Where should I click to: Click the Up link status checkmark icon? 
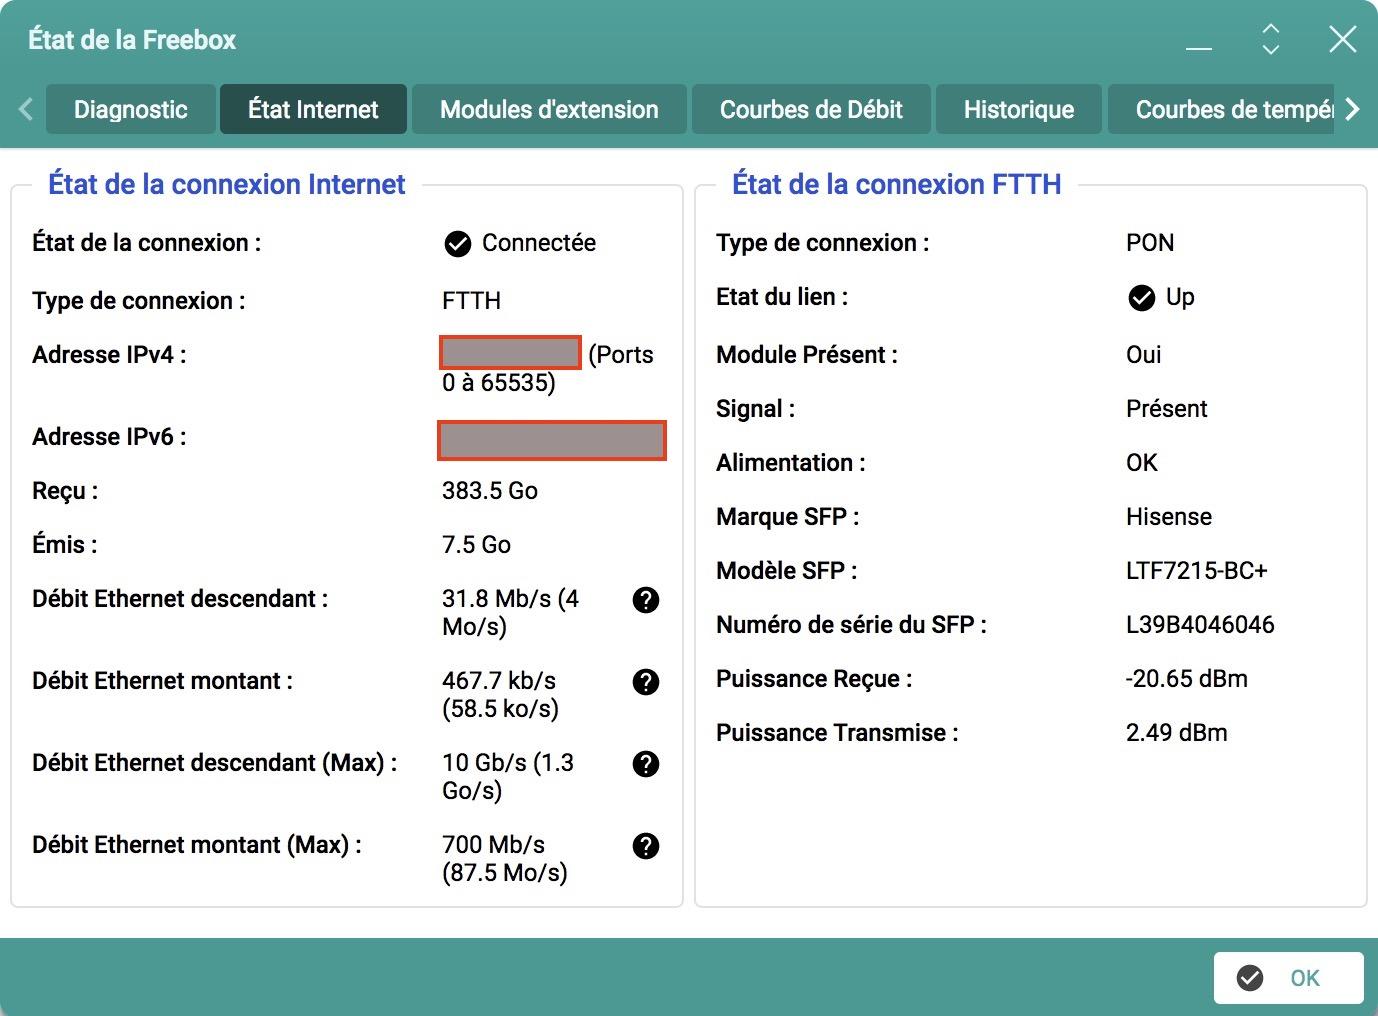point(1141,298)
